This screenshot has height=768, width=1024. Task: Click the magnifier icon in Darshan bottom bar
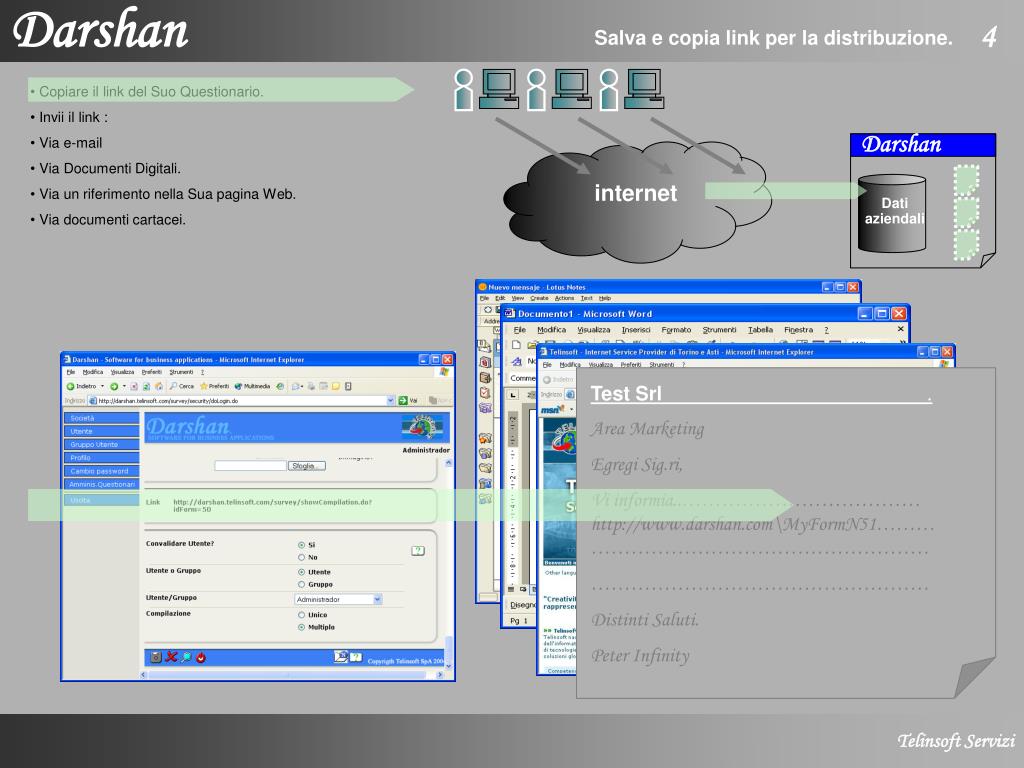pyautogui.click(x=186, y=657)
